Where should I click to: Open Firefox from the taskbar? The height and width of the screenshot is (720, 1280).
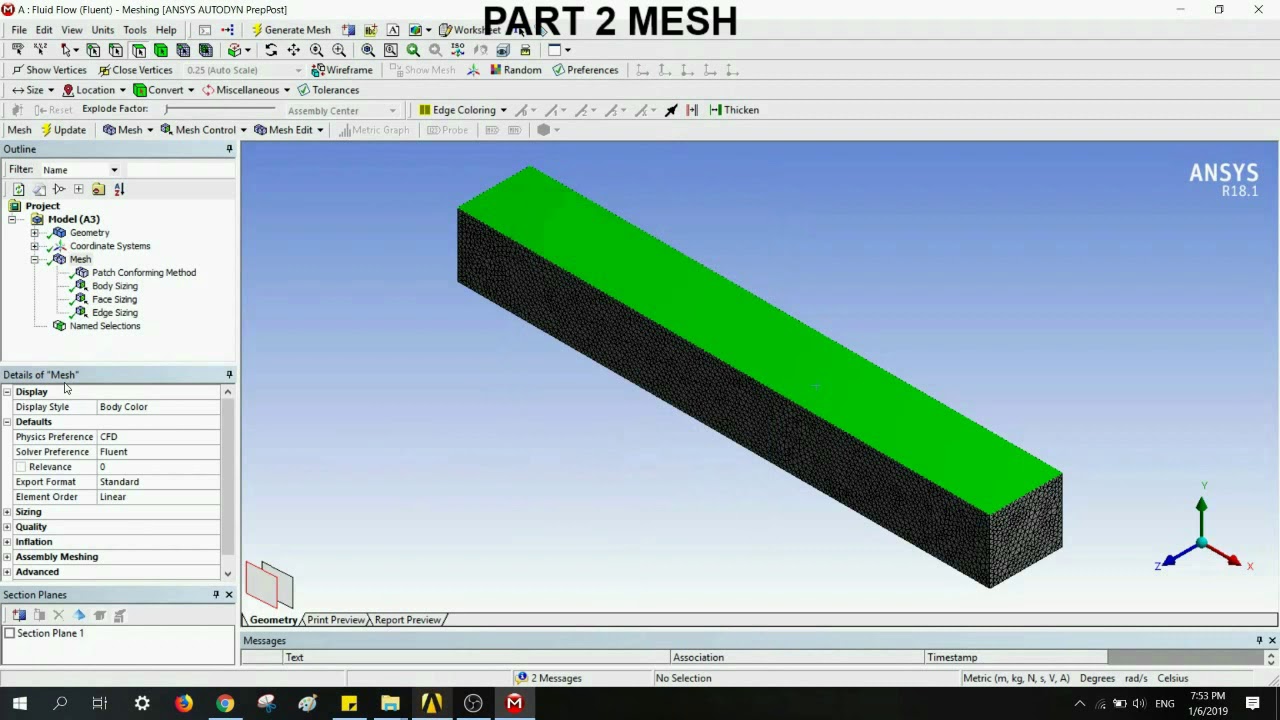click(183, 703)
